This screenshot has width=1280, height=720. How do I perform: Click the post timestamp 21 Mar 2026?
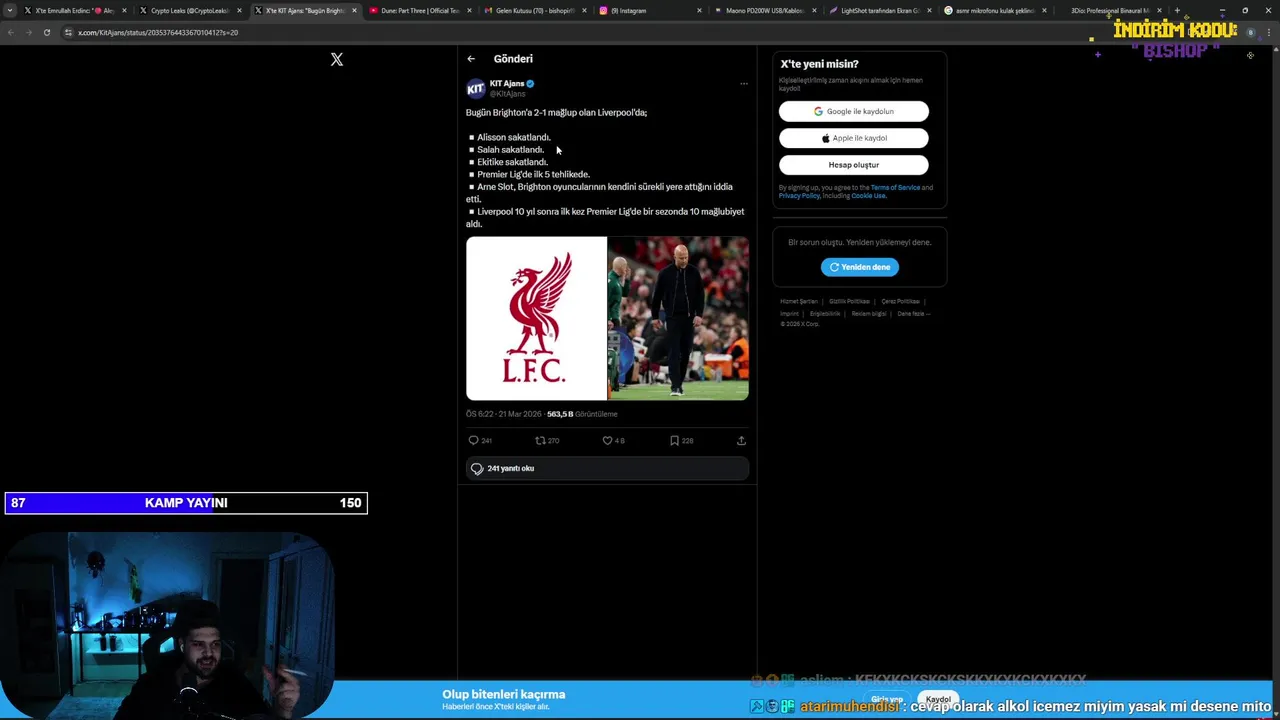503,414
